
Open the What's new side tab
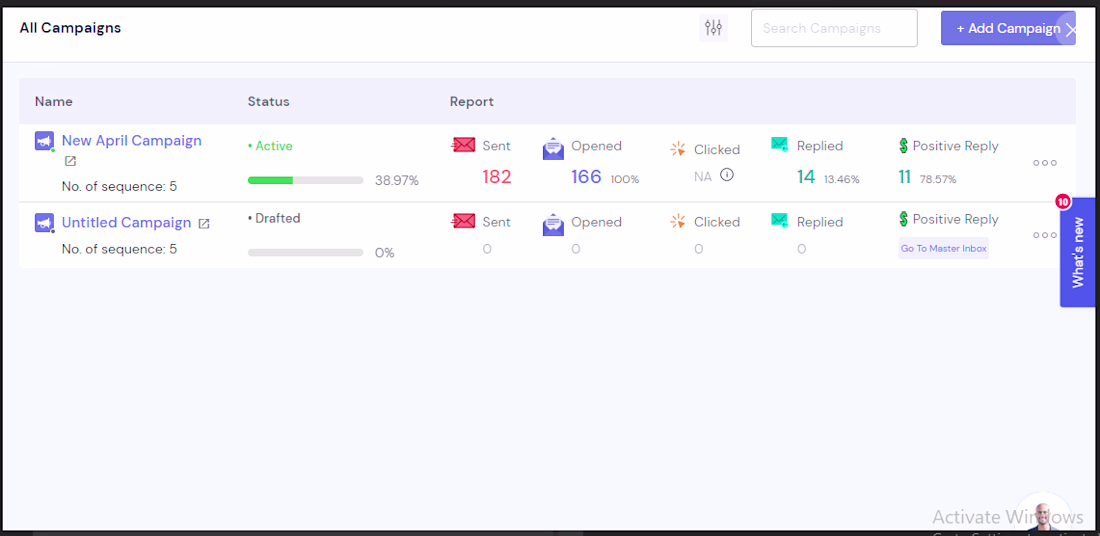point(1078,253)
